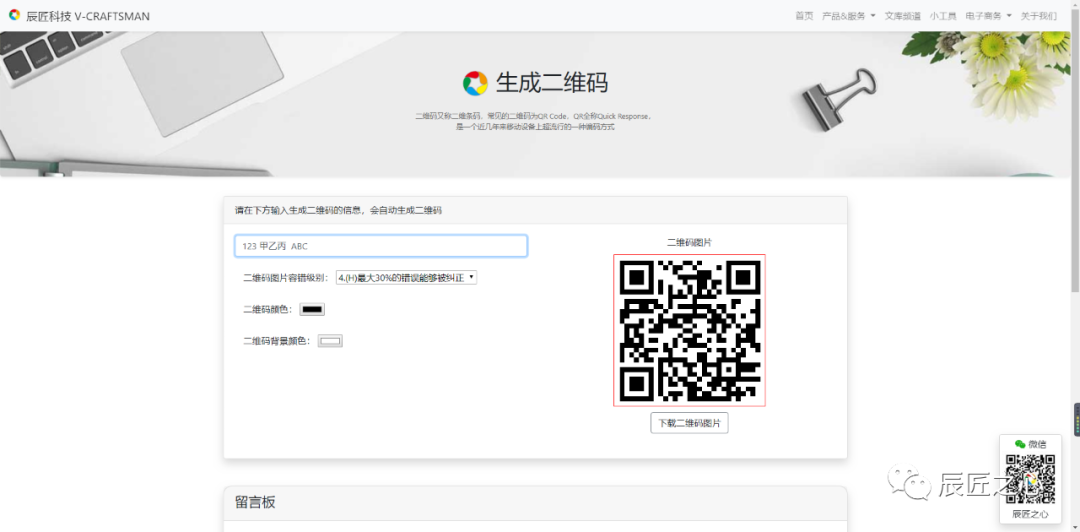Click the green WeChat icon in floating card

(x=1020, y=444)
